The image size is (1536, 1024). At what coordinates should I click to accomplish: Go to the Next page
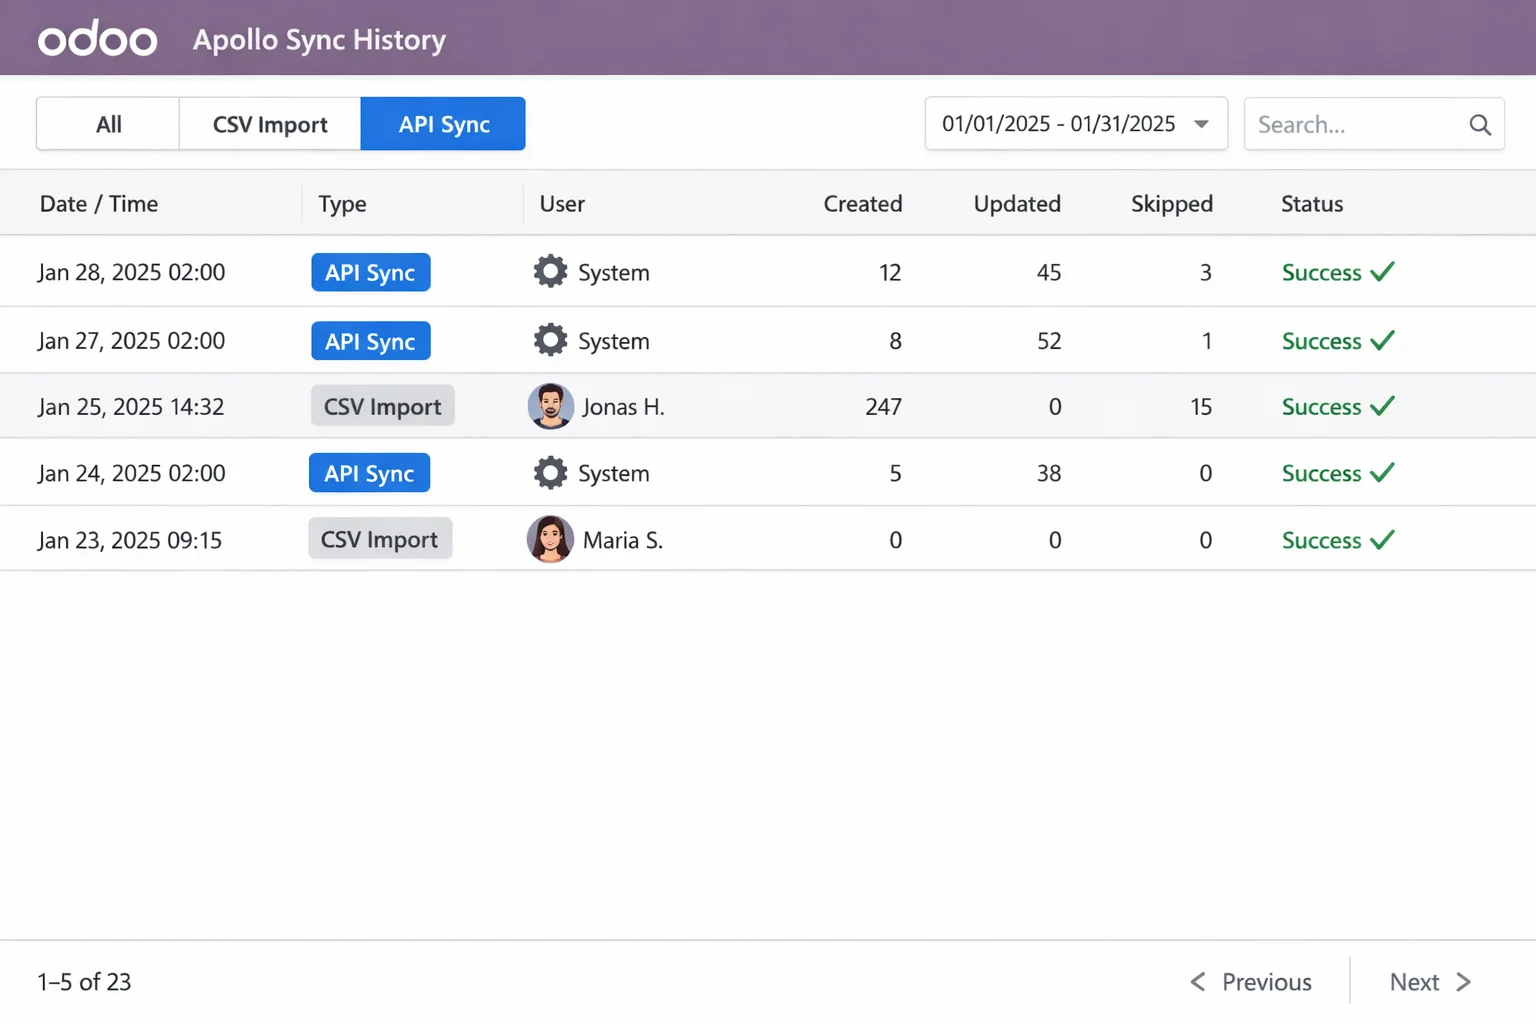tap(1430, 982)
